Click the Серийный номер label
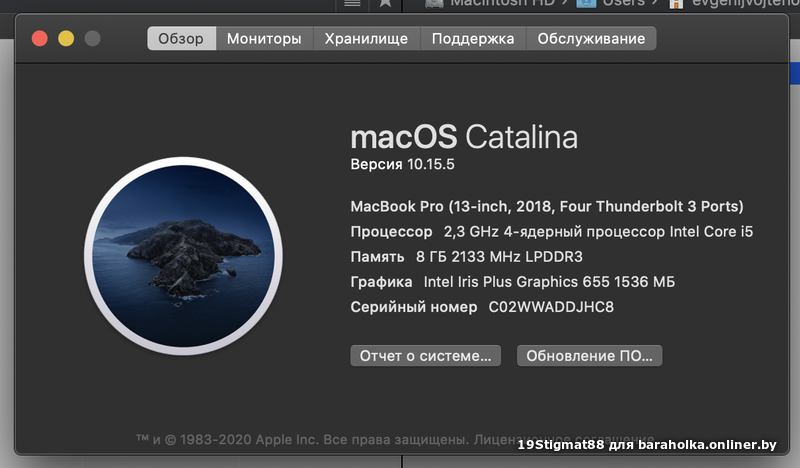 pyautogui.click(x=414, y=307)
